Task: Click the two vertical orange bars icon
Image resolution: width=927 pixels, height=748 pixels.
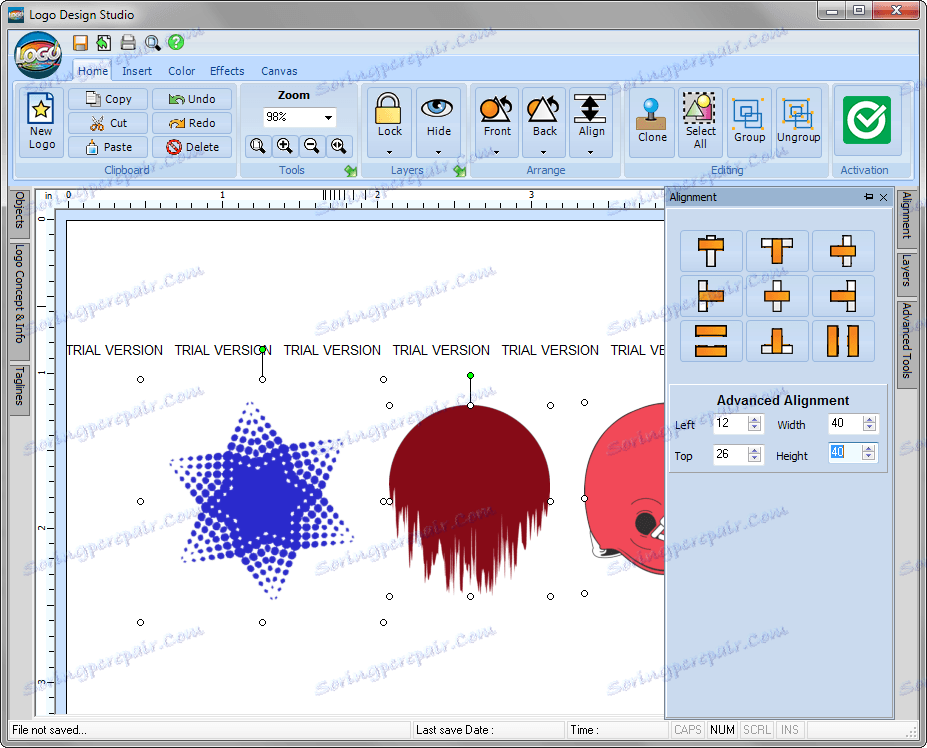Action: click(843, 341)
